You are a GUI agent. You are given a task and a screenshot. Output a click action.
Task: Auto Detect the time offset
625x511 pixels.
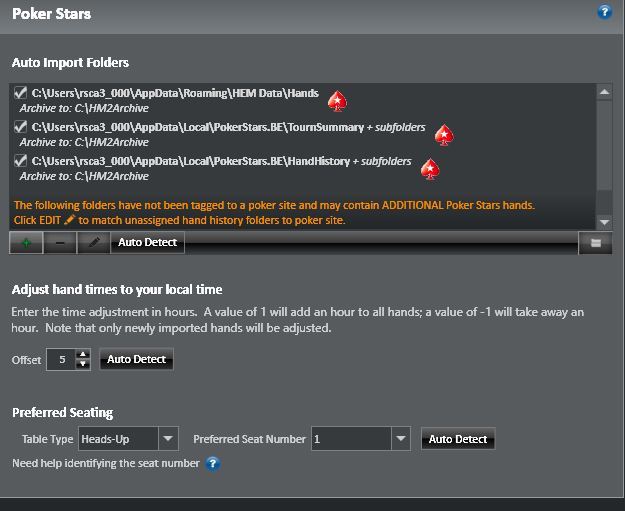coord(136,359)
